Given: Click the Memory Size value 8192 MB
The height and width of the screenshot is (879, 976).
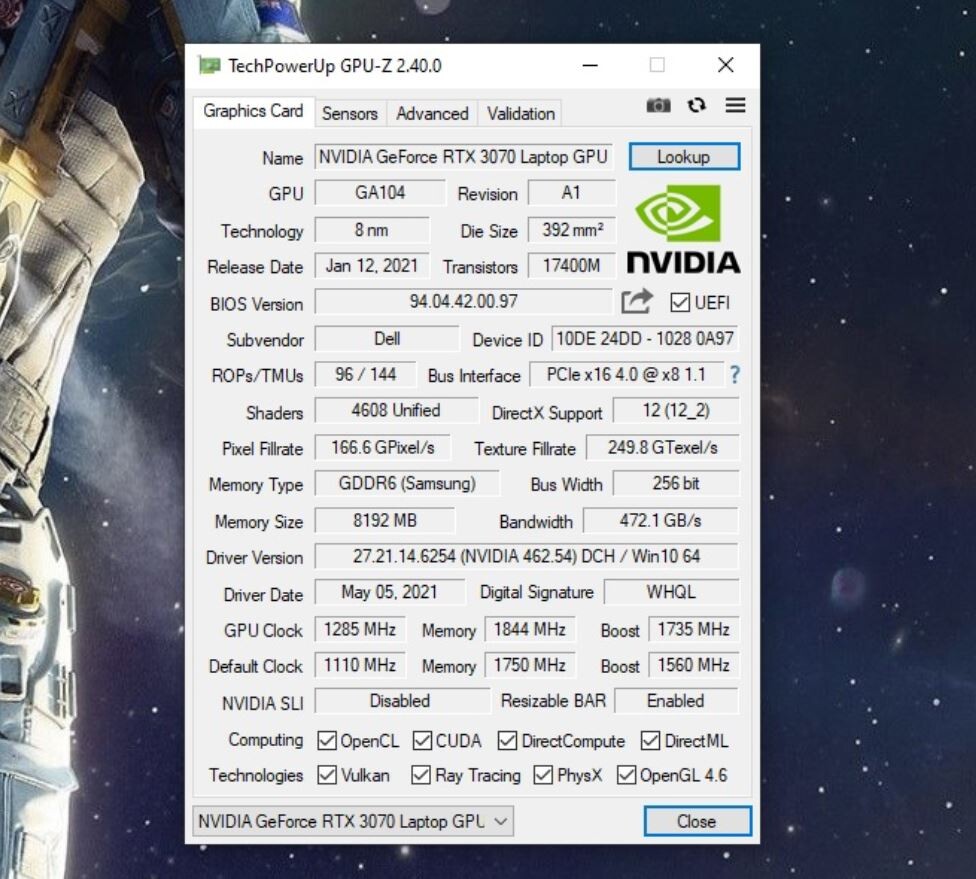Looking at the screenshot, I should click(385, 520).
